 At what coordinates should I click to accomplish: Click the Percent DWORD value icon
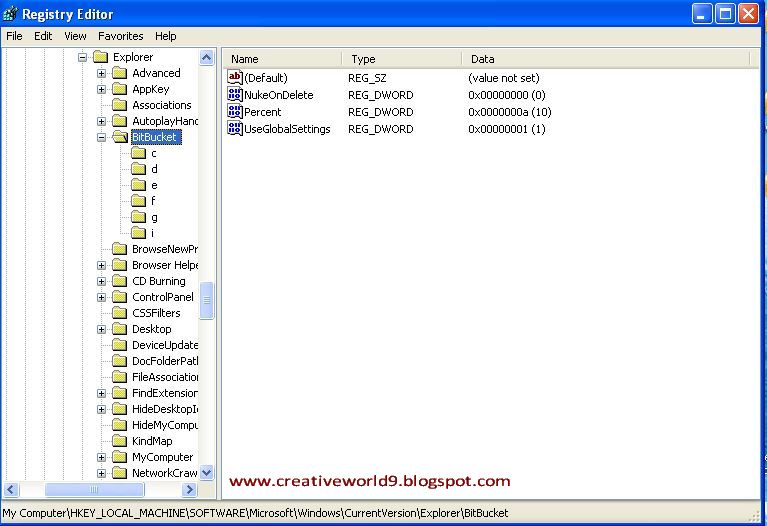235,112
